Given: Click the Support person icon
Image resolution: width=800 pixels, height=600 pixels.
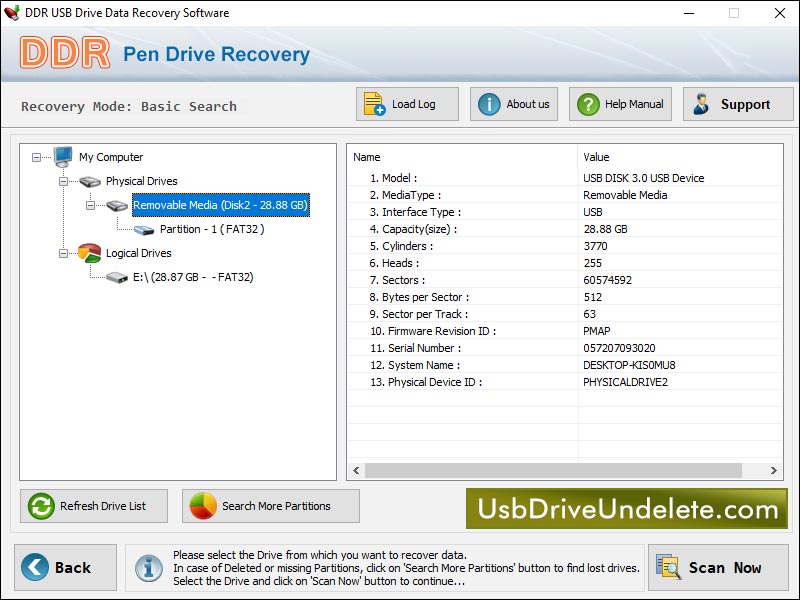Looking at the screenshot, I should [701, 104].
